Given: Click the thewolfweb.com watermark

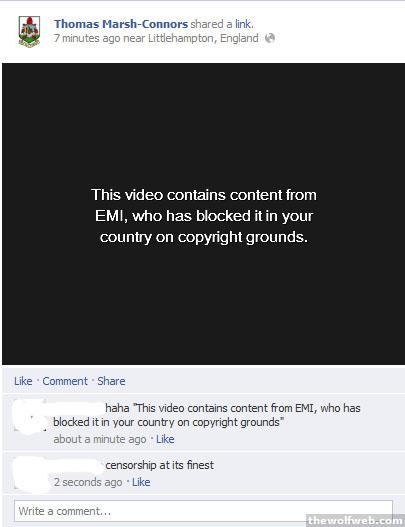Looking at the screenshot, I should tap(356, 520).
